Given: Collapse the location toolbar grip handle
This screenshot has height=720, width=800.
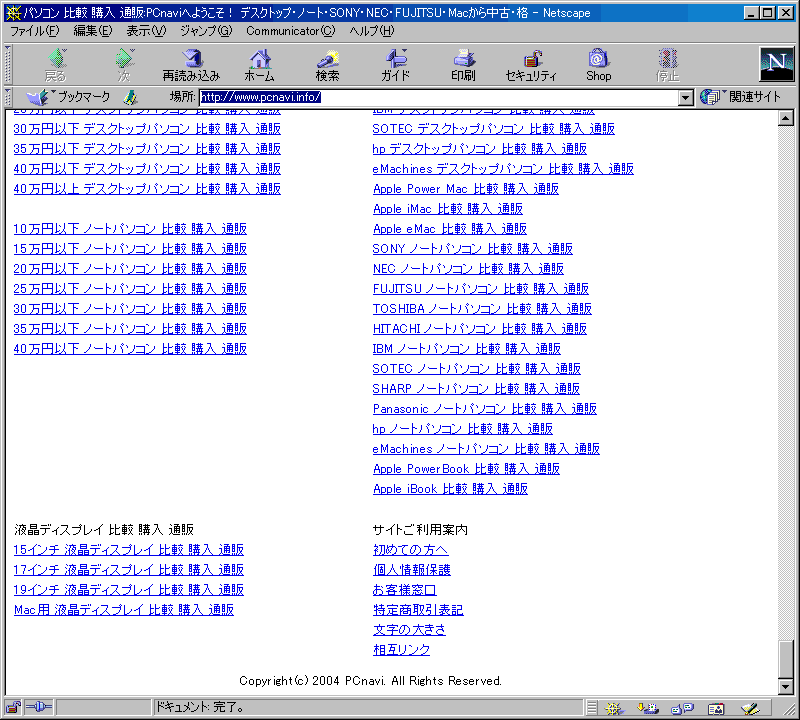Looking at the screenshot, I should click(8, 97).
